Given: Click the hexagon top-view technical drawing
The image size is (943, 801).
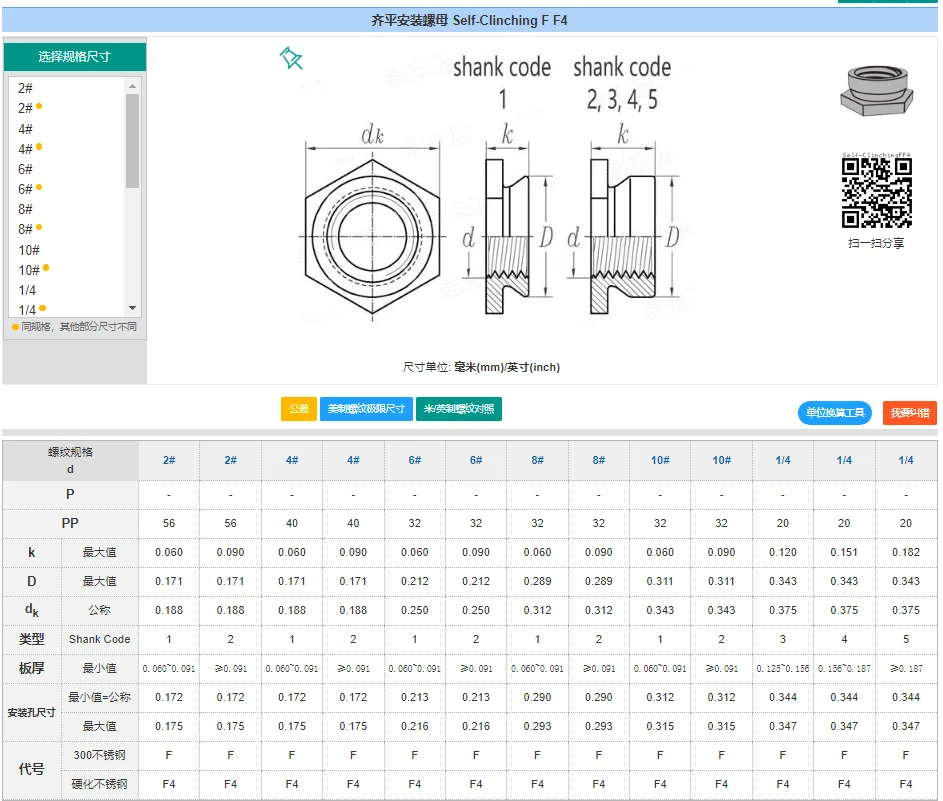Looking at the screenshot, I should [372, 236].
